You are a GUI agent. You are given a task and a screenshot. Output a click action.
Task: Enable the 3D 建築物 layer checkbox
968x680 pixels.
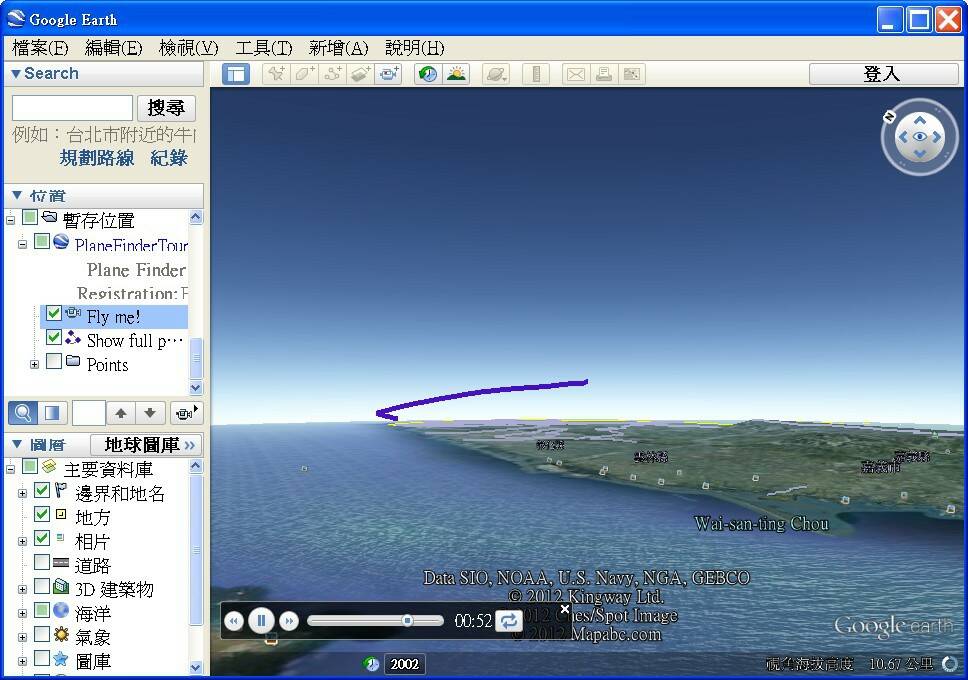[x=42, y=586]
